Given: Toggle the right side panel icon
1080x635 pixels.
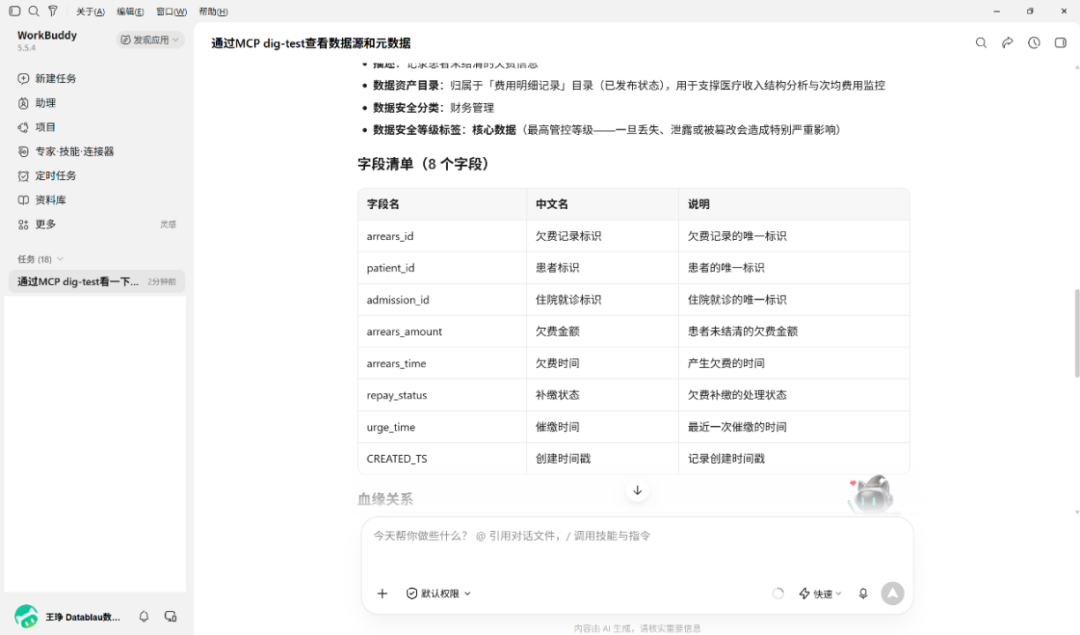Looking at the screenshot, I should click(x=1061, y=43).
